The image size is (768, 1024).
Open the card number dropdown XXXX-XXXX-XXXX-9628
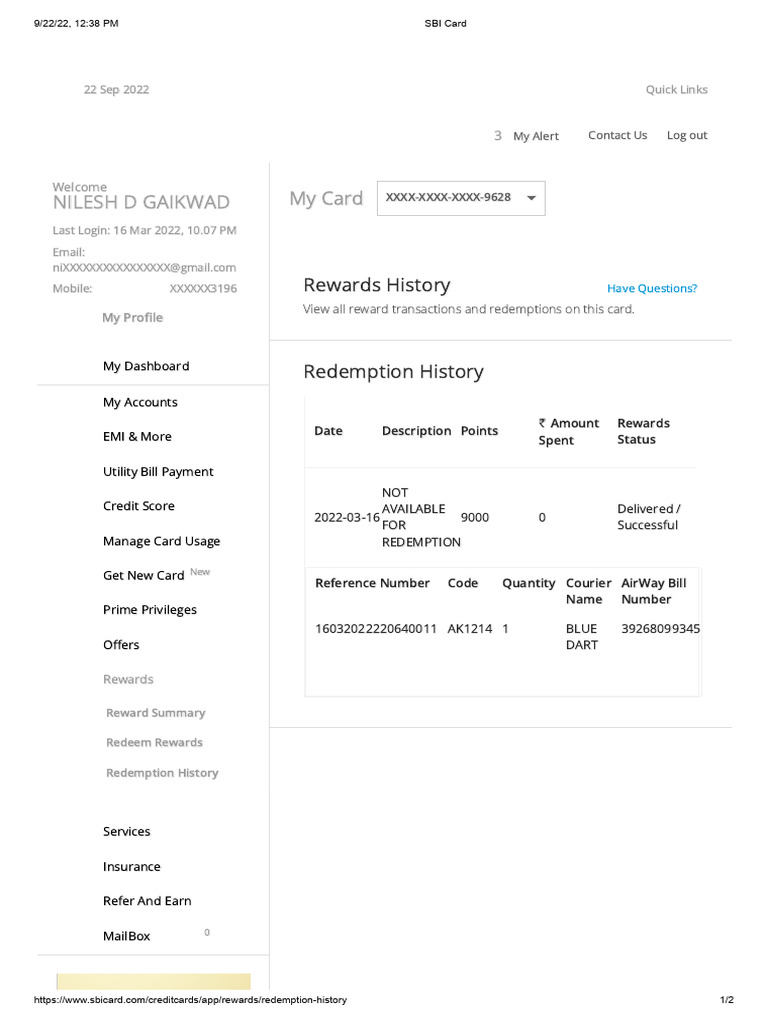click(x=460, y=198)
